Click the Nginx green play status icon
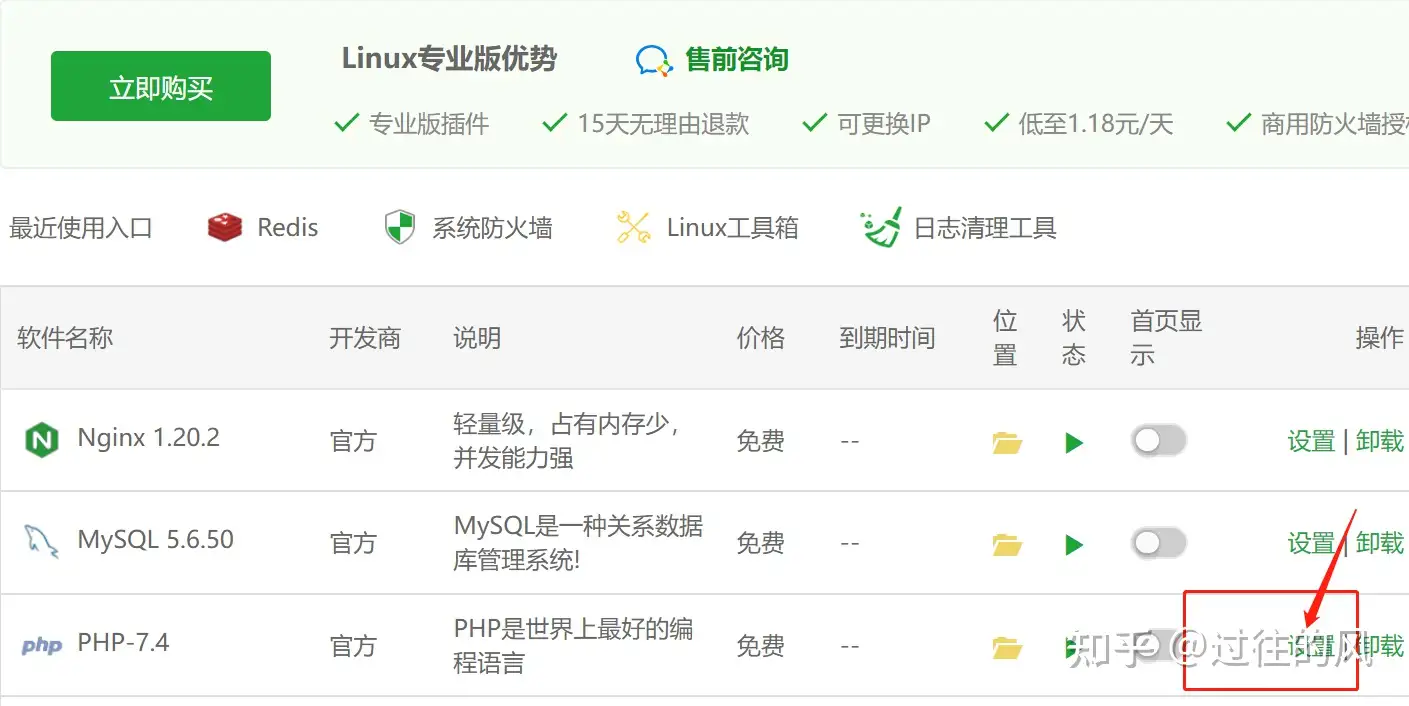 tap(1074, 442)
